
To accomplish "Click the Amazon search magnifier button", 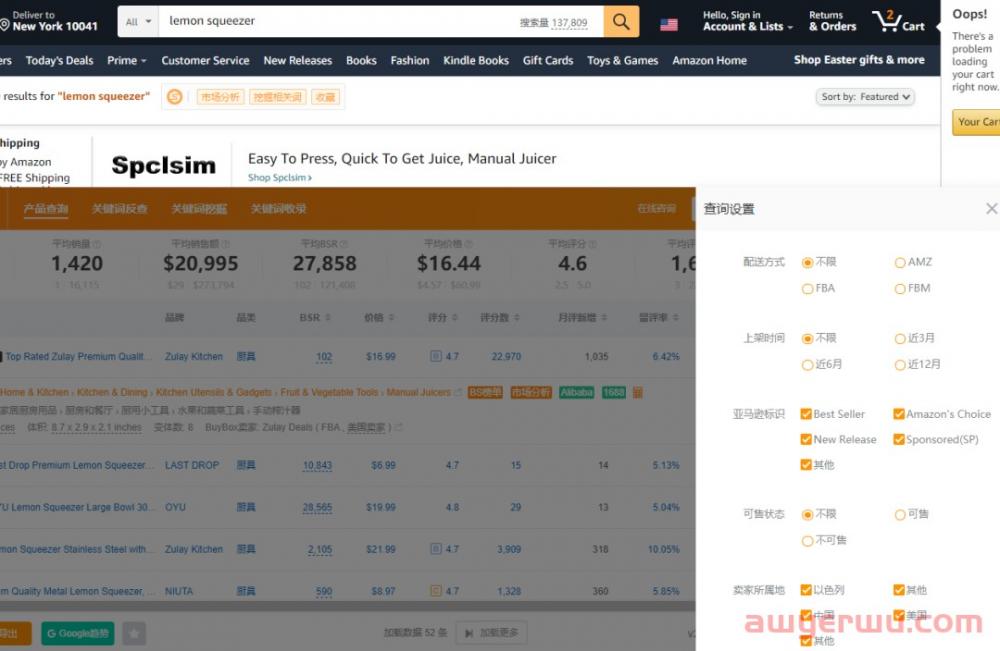I will pyautogui.click(x=621, y=22).
